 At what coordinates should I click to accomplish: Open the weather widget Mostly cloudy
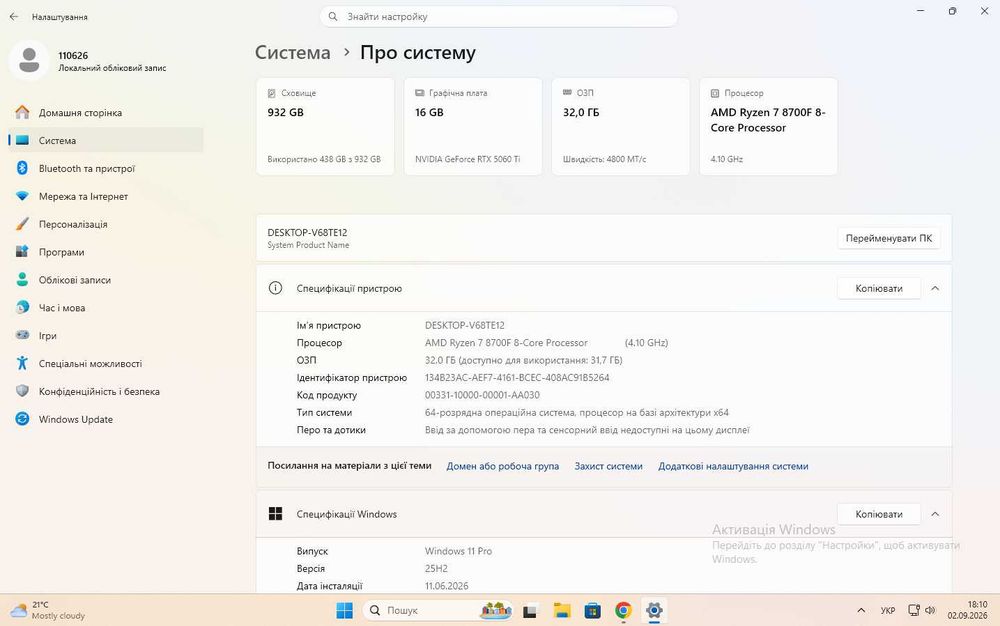click(x=48, y=610)
